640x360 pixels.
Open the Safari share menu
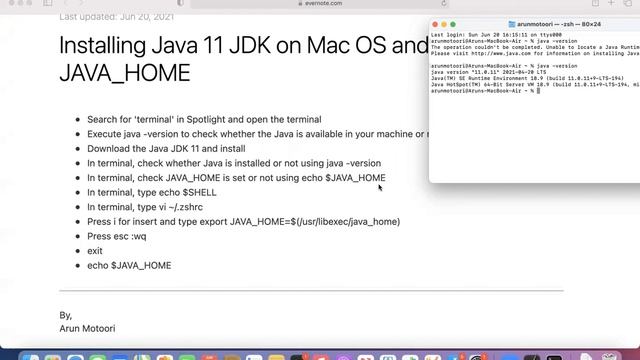coord(596,3)
